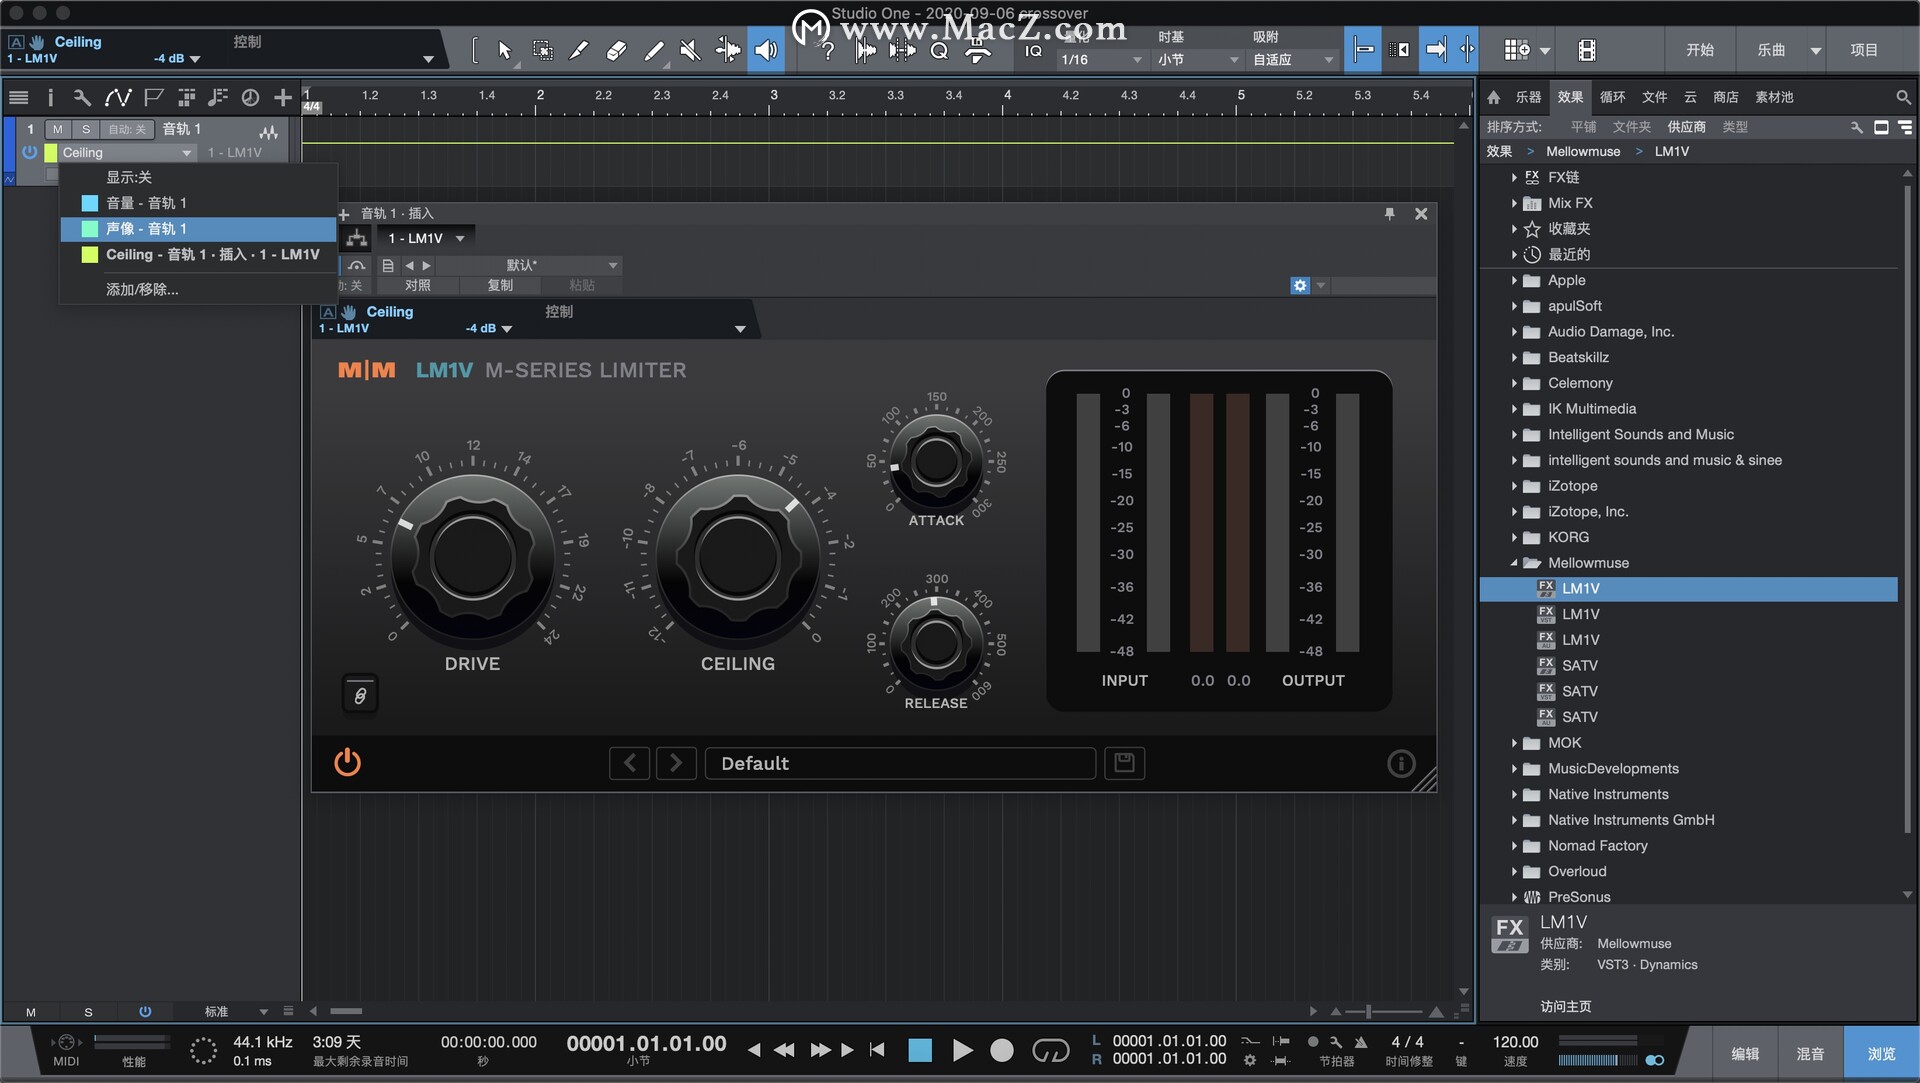
Task: Select the Mute tool
Action: [x=690, y=50]
